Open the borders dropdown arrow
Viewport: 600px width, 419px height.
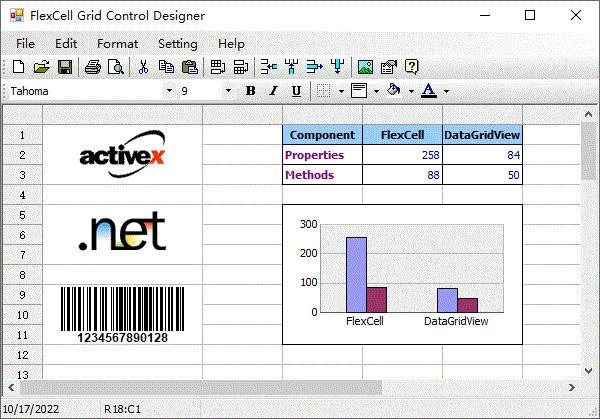(x=341, y=91)
